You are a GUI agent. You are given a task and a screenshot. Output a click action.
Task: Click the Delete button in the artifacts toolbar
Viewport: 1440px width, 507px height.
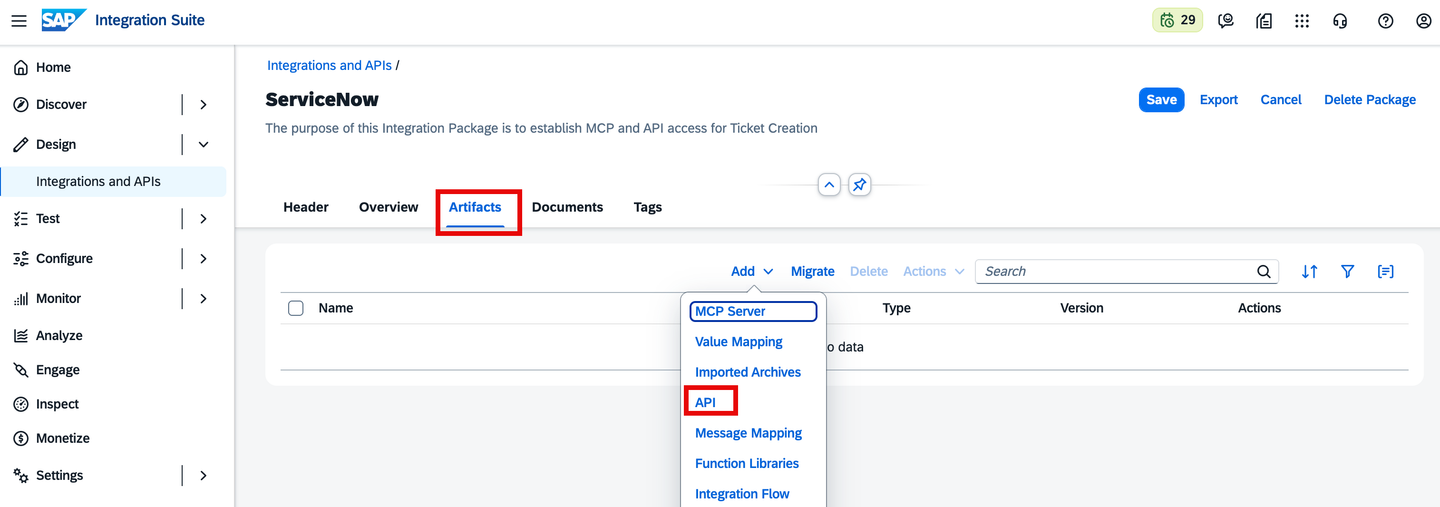coord(869,271)
